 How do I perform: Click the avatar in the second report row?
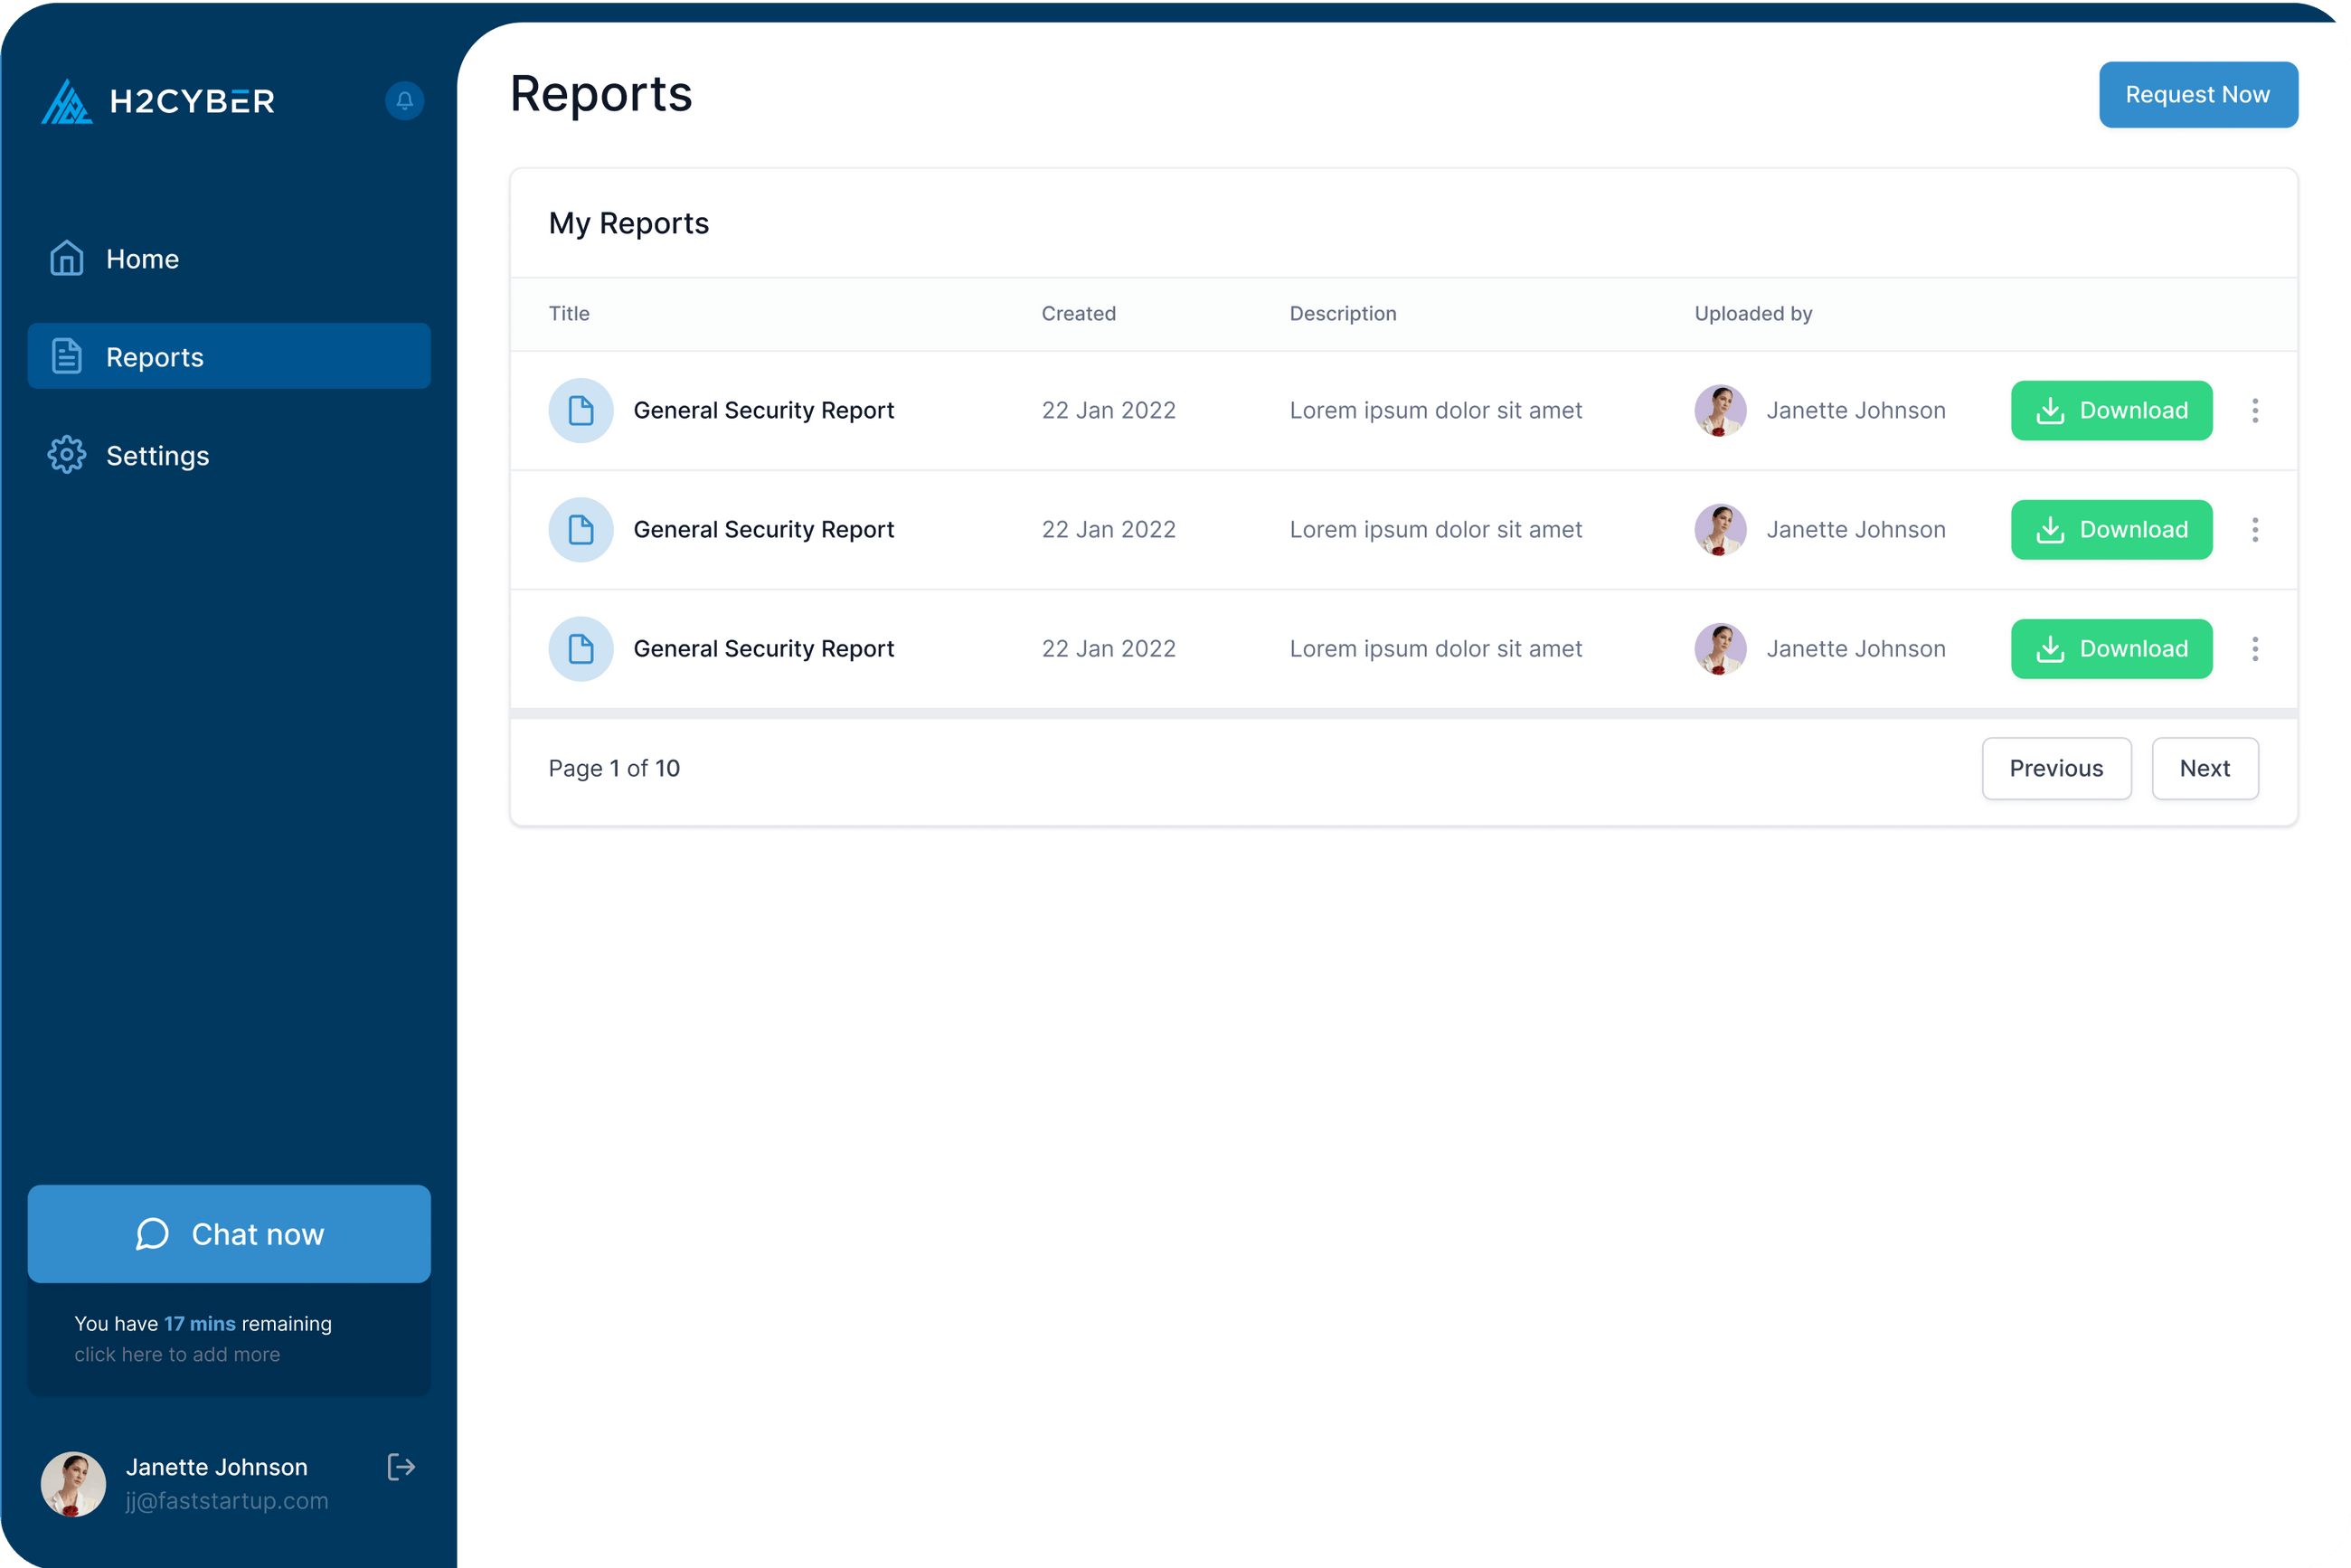pos(1720,530)
